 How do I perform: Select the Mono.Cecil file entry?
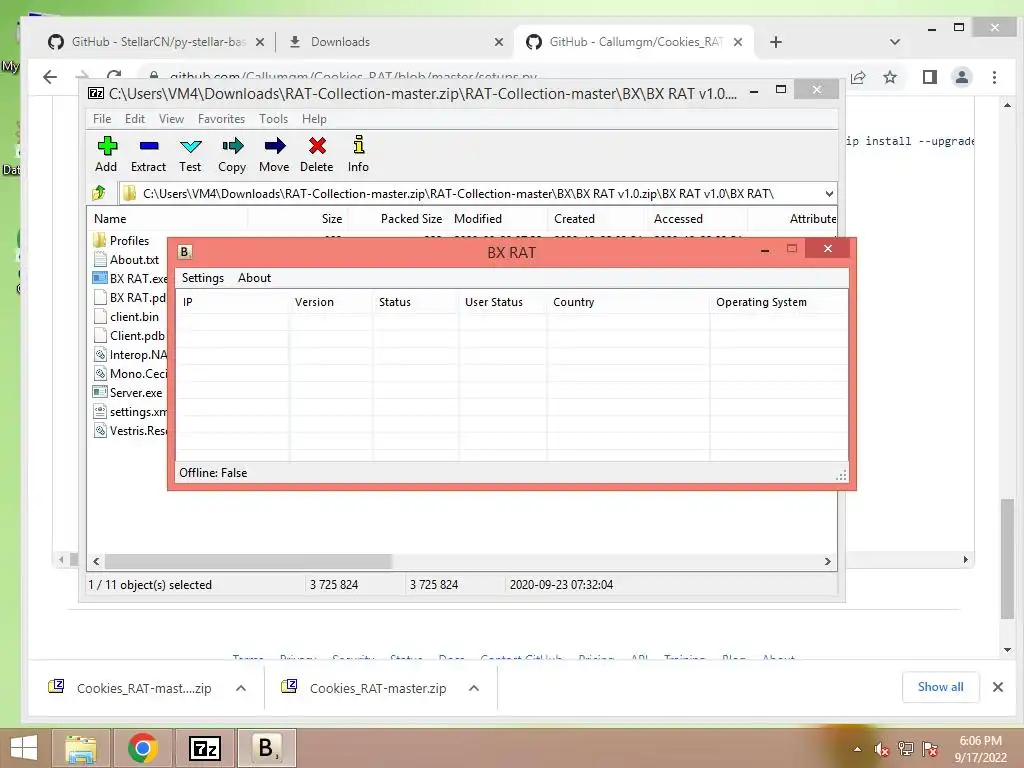130,374
